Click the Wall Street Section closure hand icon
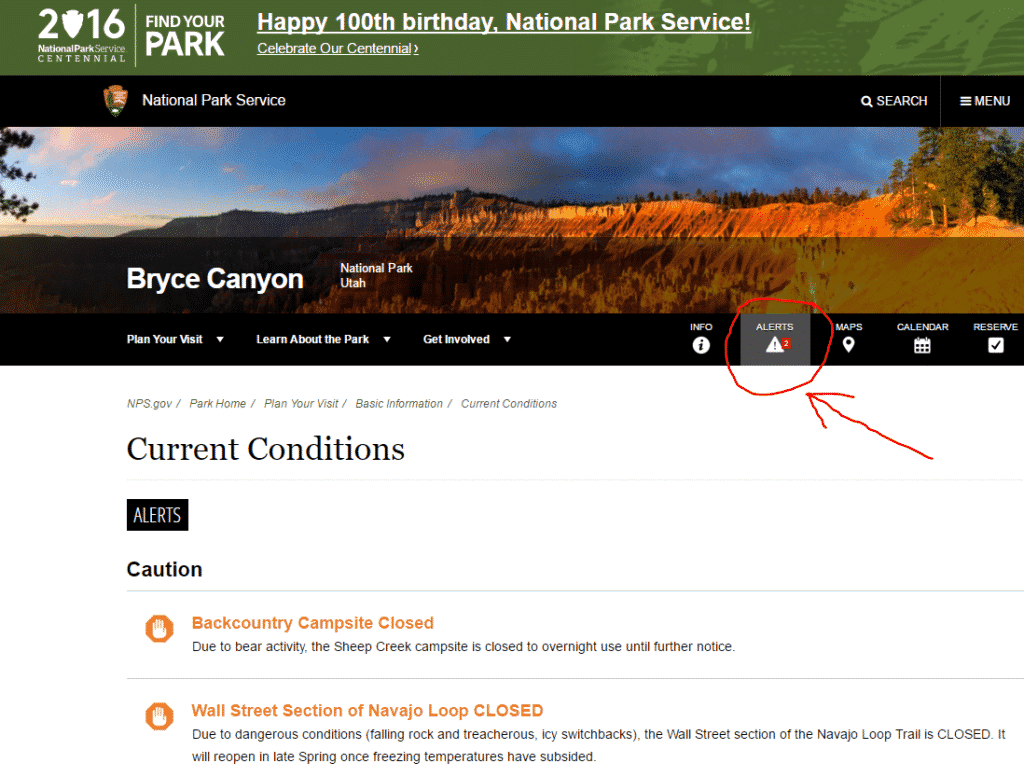Screen dimensions: 1024x777 click(x=159, y=716)
